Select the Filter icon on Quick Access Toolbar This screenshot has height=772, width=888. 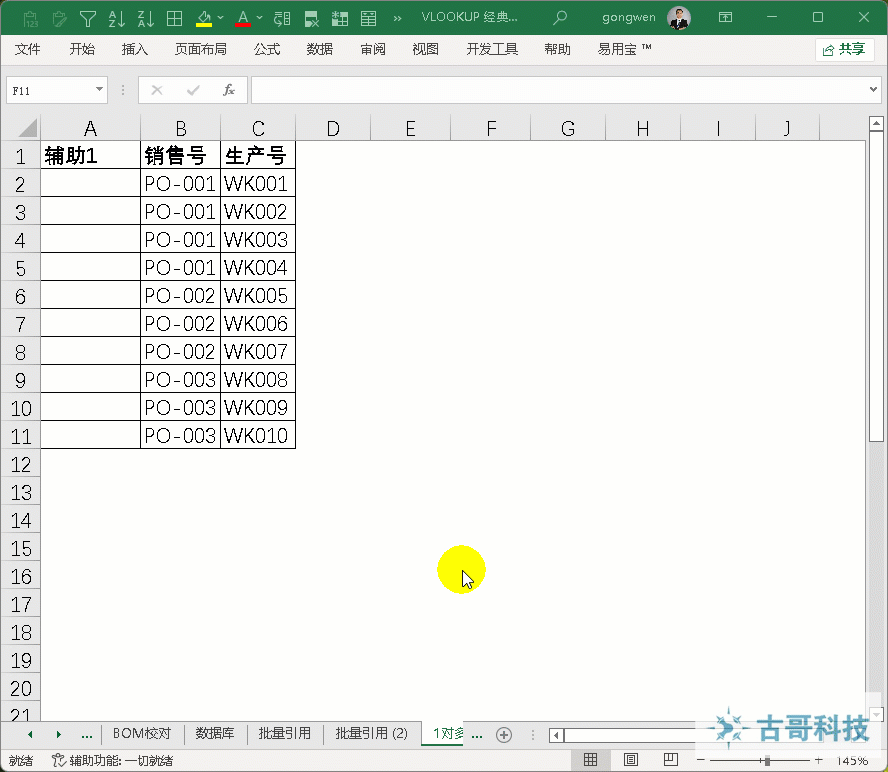click(x=87, y=17)
